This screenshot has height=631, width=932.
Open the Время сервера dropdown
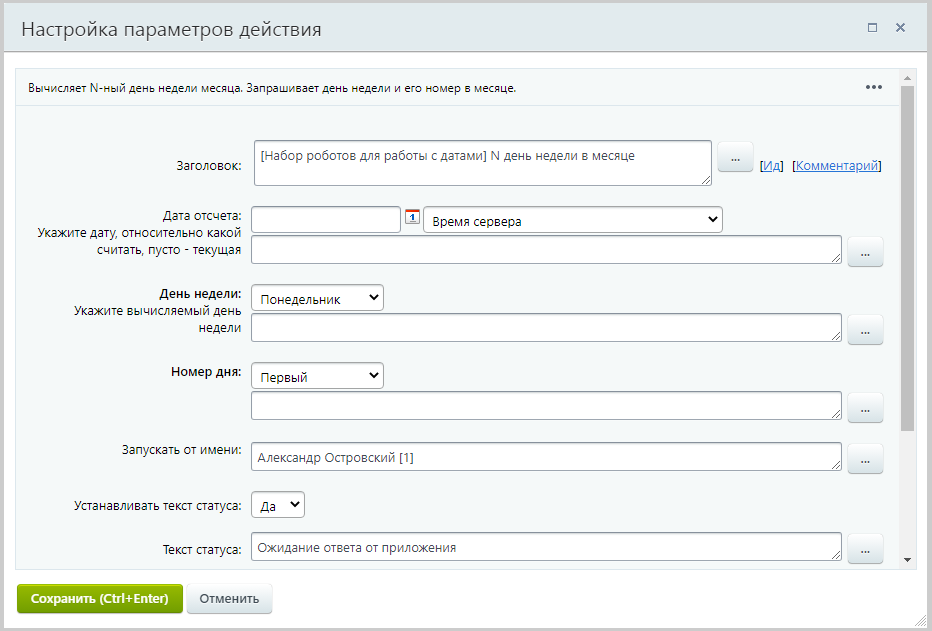pos(573,220)
